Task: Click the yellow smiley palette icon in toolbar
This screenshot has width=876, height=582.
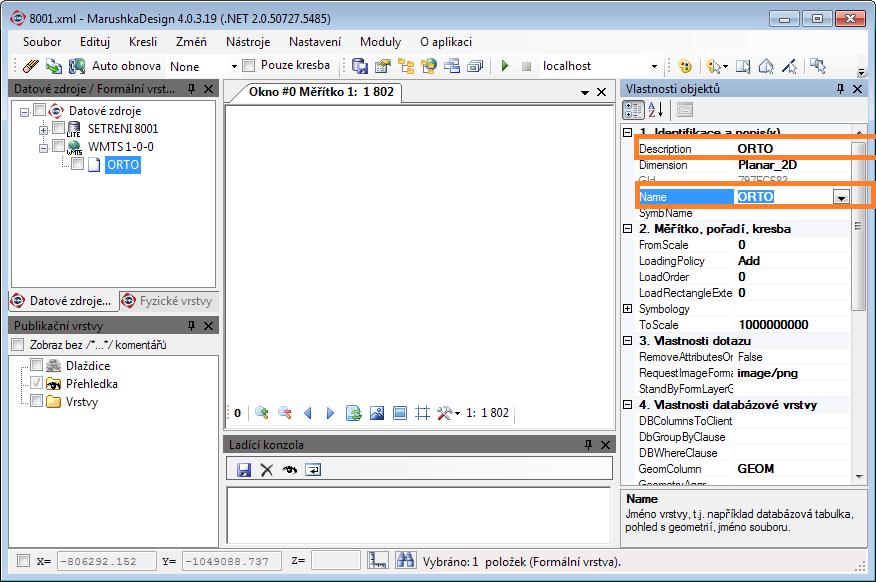Action: (684, 66)
